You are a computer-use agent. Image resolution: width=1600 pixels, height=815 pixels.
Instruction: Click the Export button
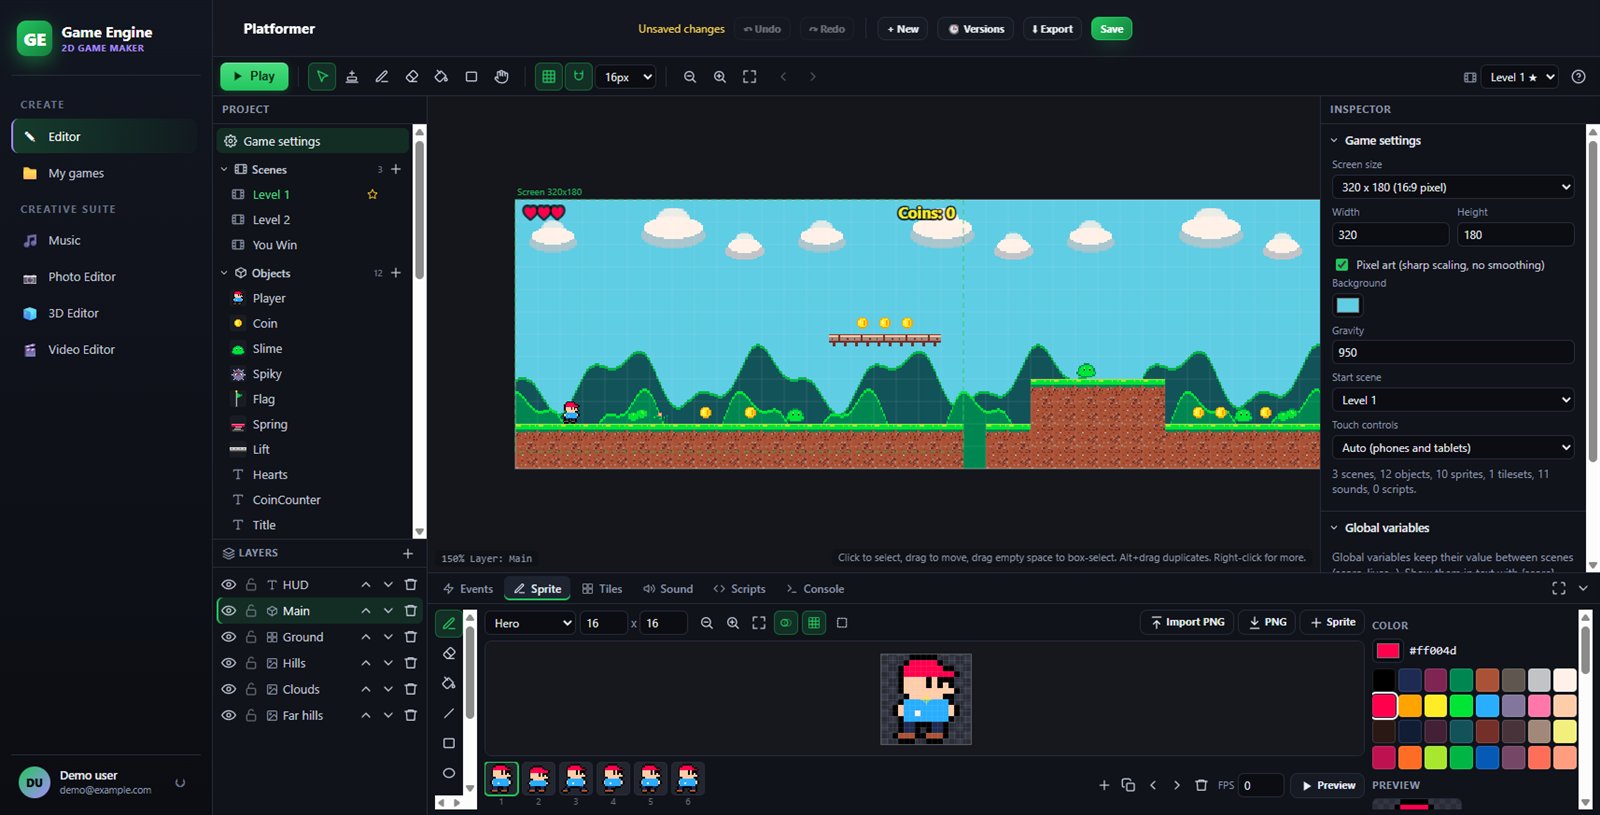click(x=1052, y=29)
